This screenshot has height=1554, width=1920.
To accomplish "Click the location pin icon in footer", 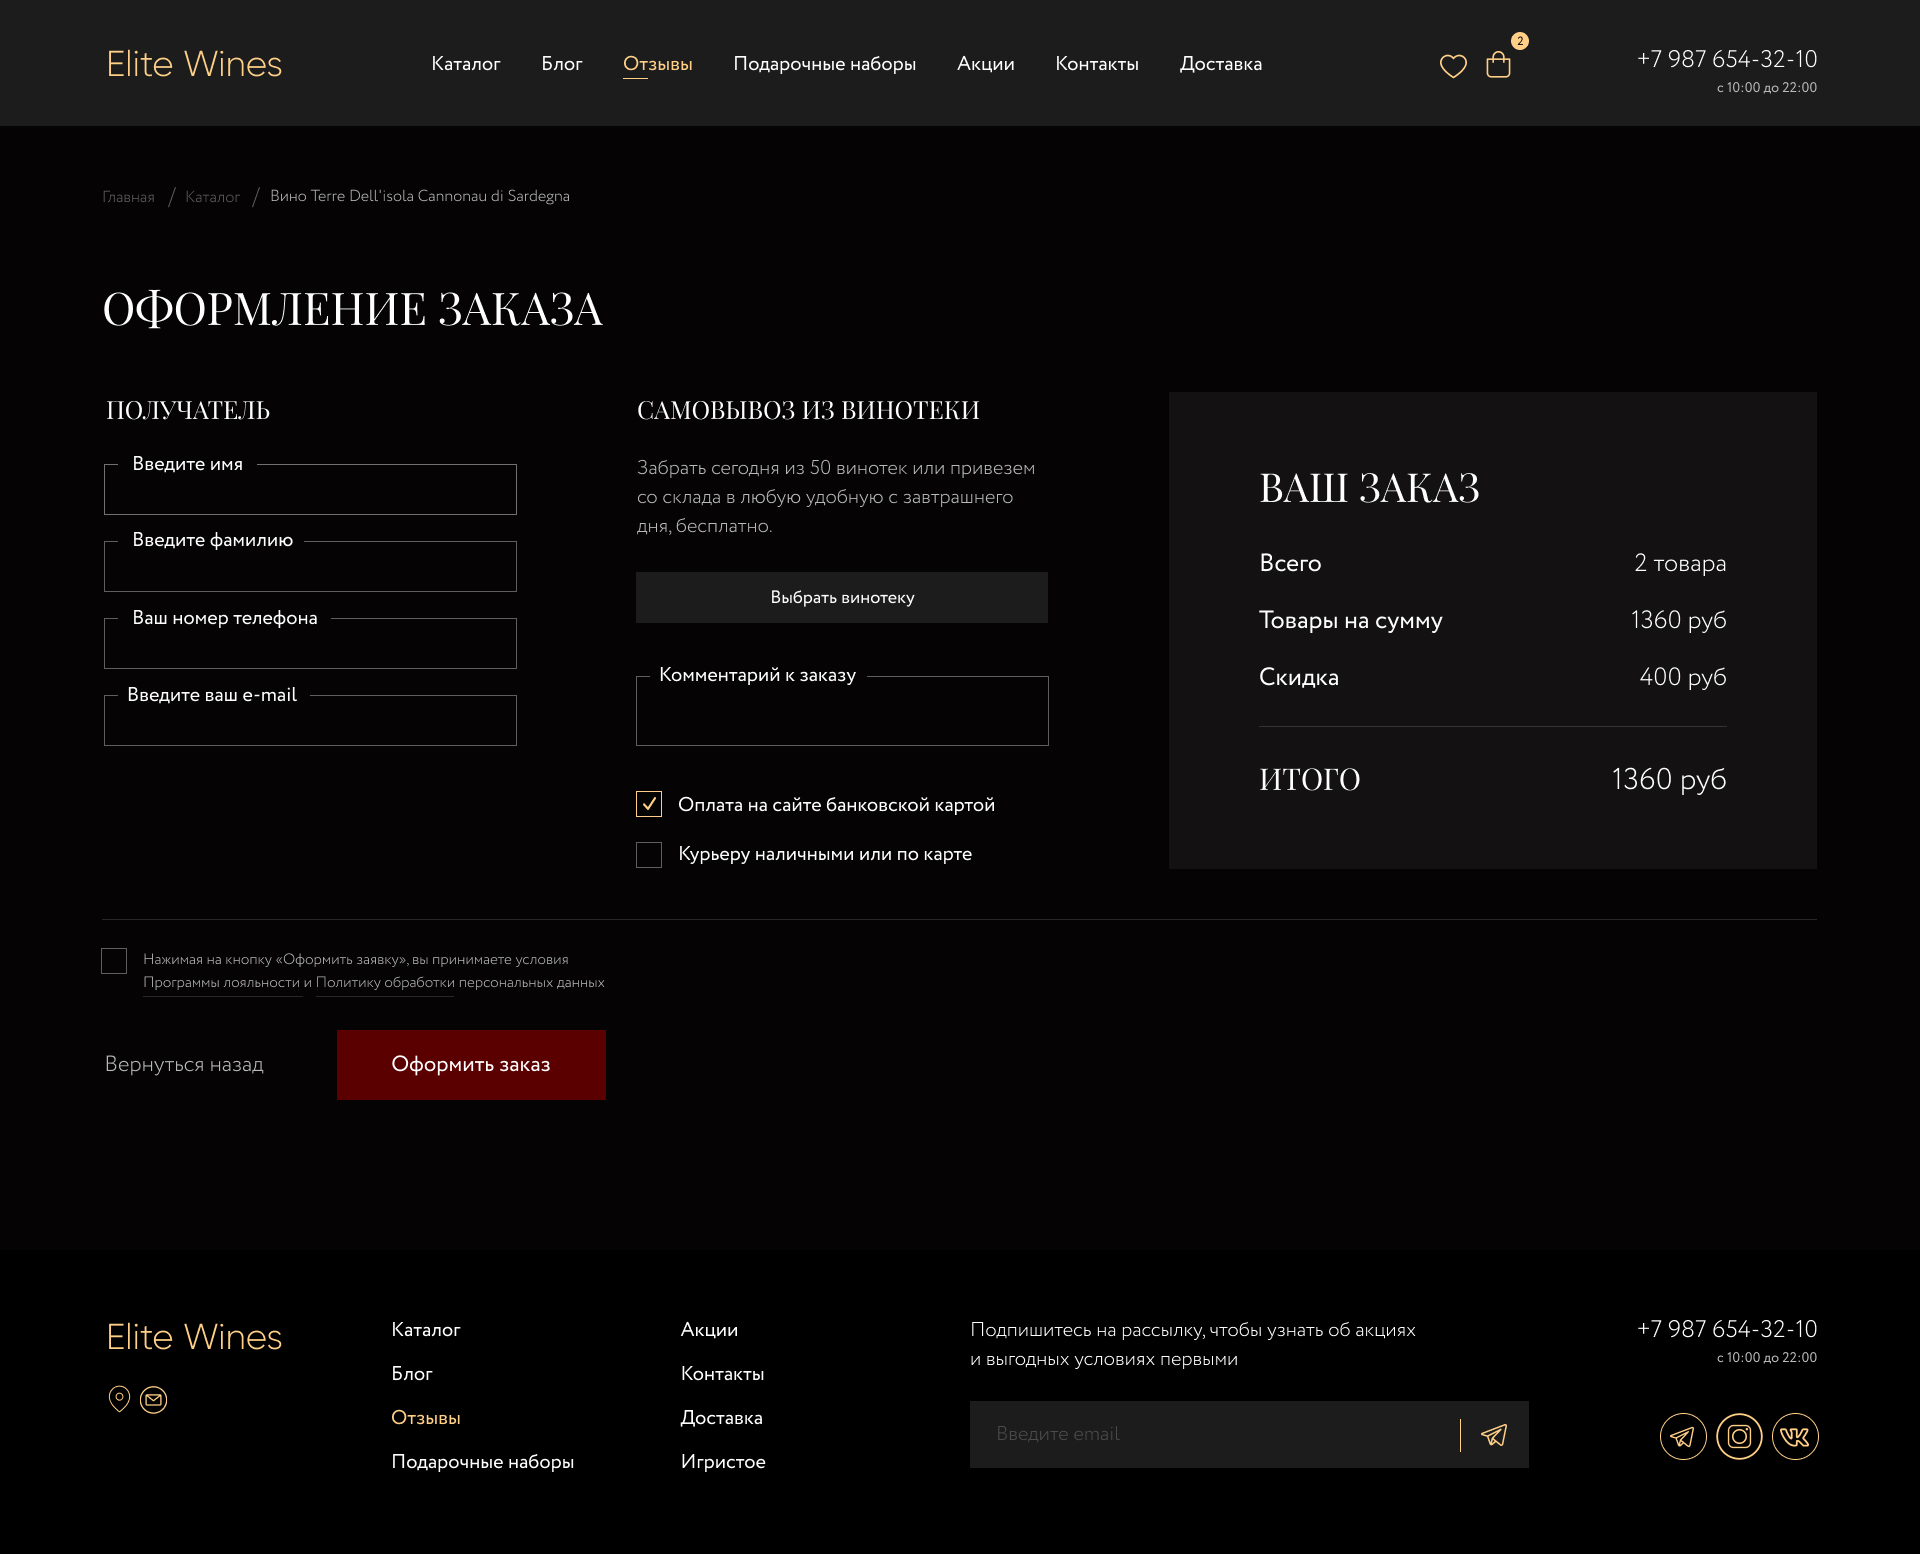I will tap(119, 1399).
